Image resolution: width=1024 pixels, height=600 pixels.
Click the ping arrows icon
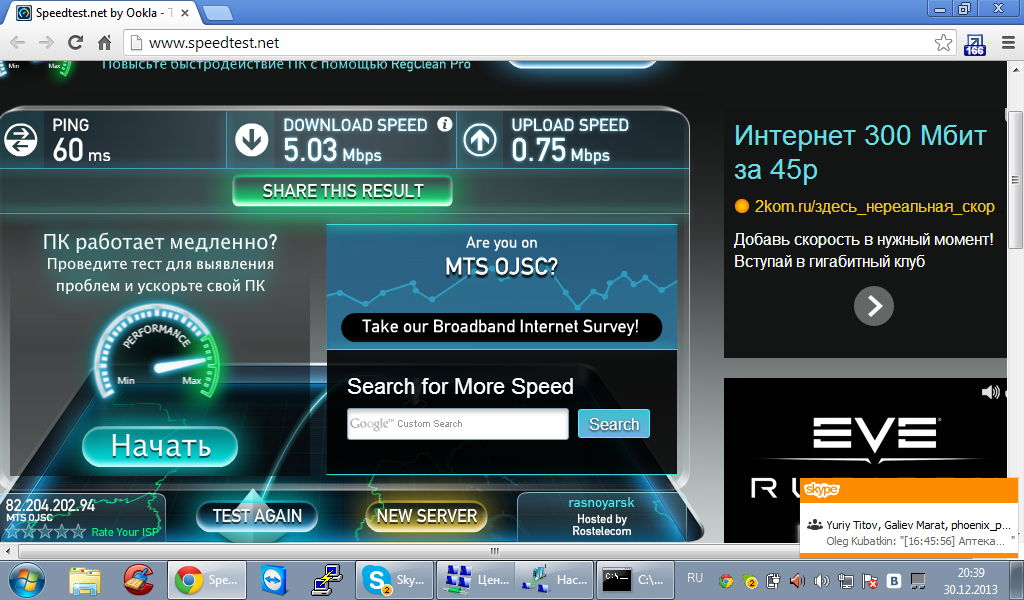(x=21, y=140)
